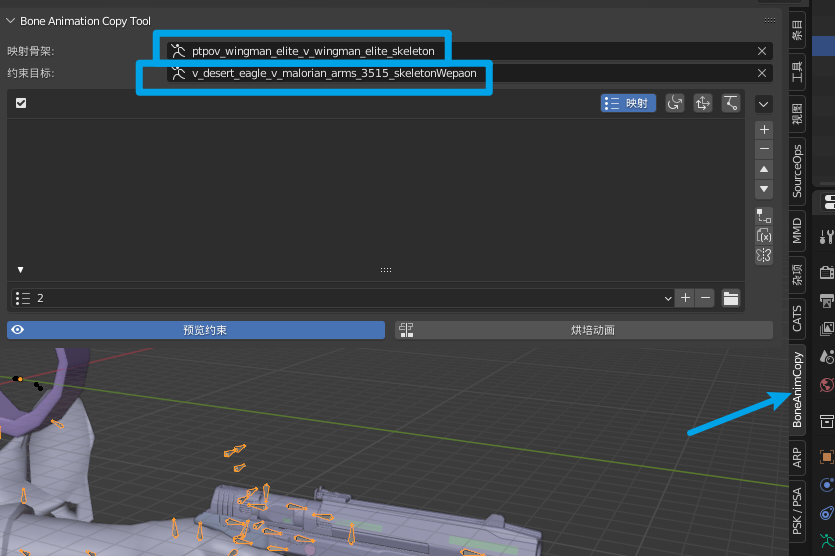Open the 视图 sidebar tab
This screenshot has height=556, width=835.
click(x=797, y=113)
